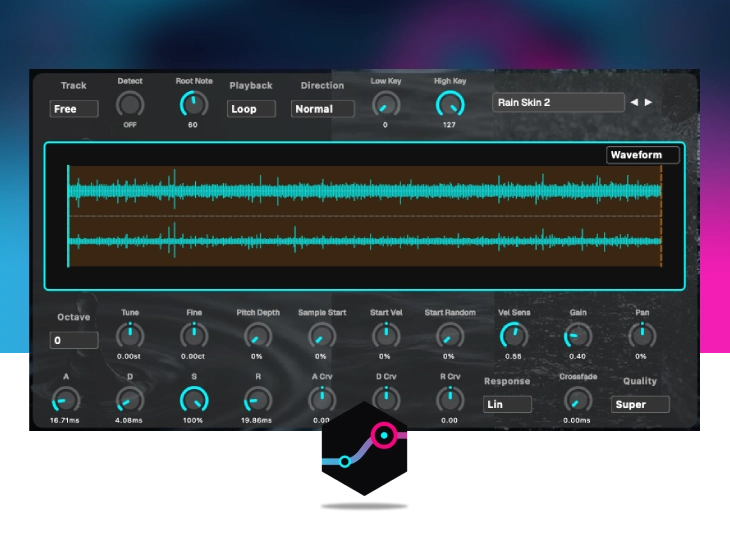Click the Start Vel knob
This screenshot has height=540, width=730.
(386, 335)
